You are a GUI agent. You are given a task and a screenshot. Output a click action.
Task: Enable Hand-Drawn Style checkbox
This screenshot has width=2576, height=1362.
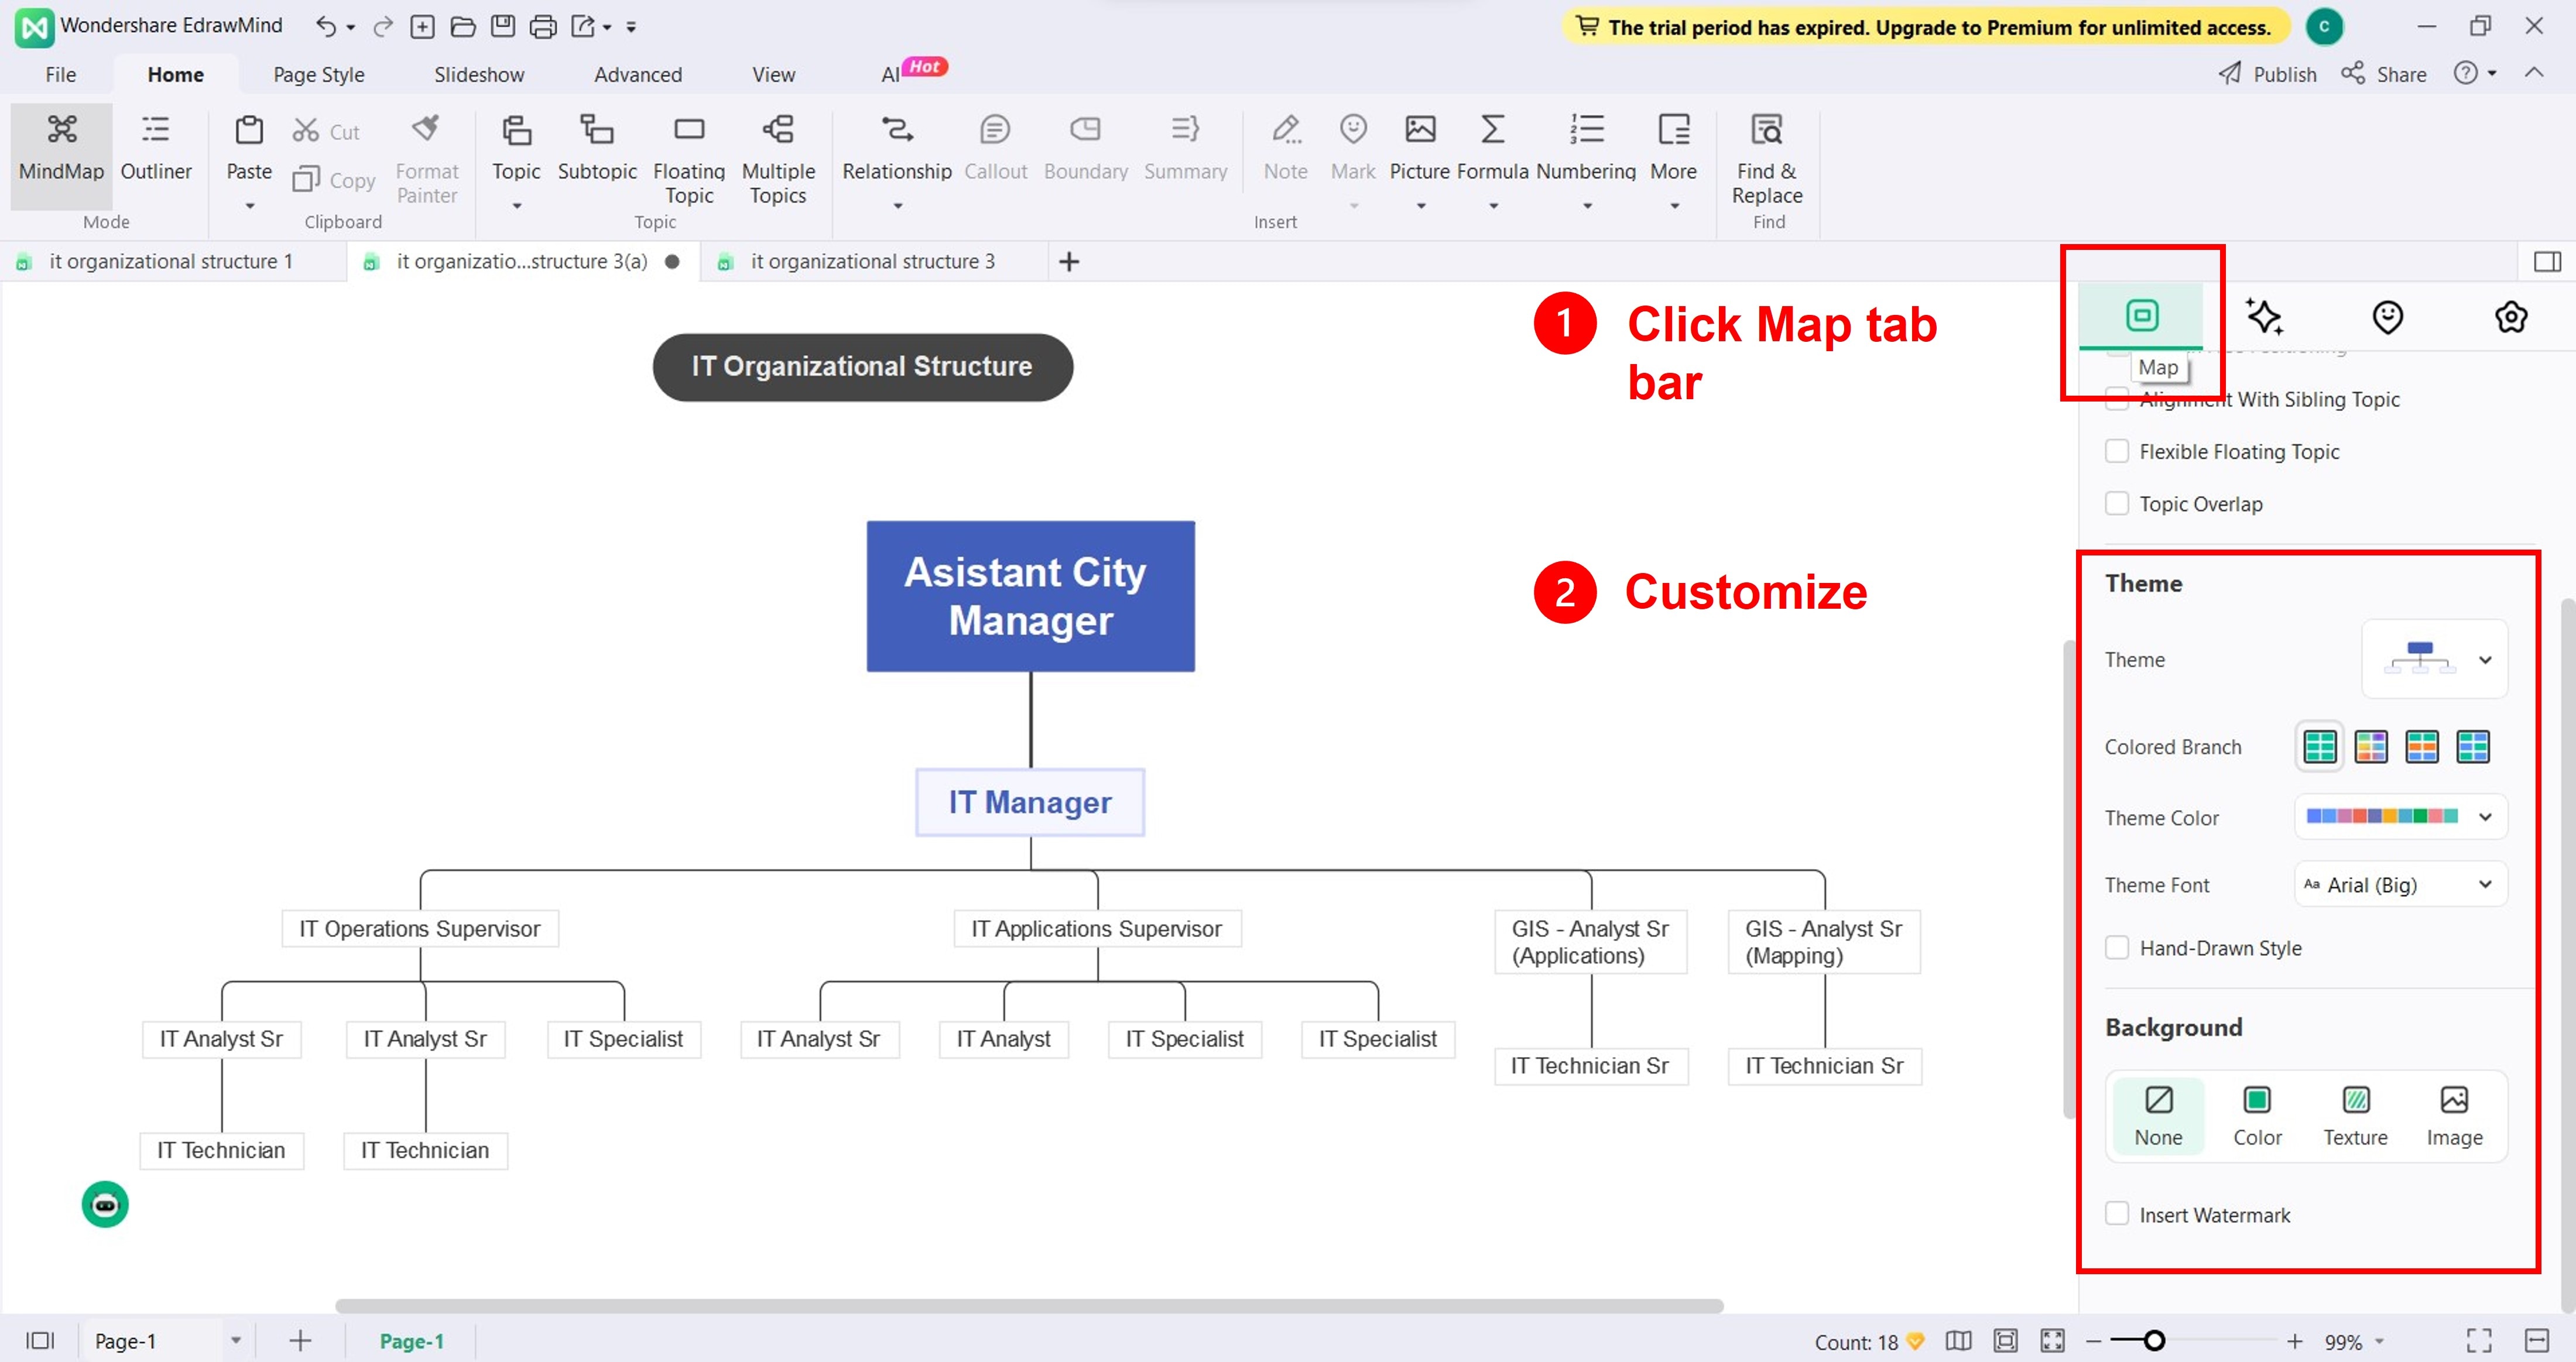pos(2117,947)
